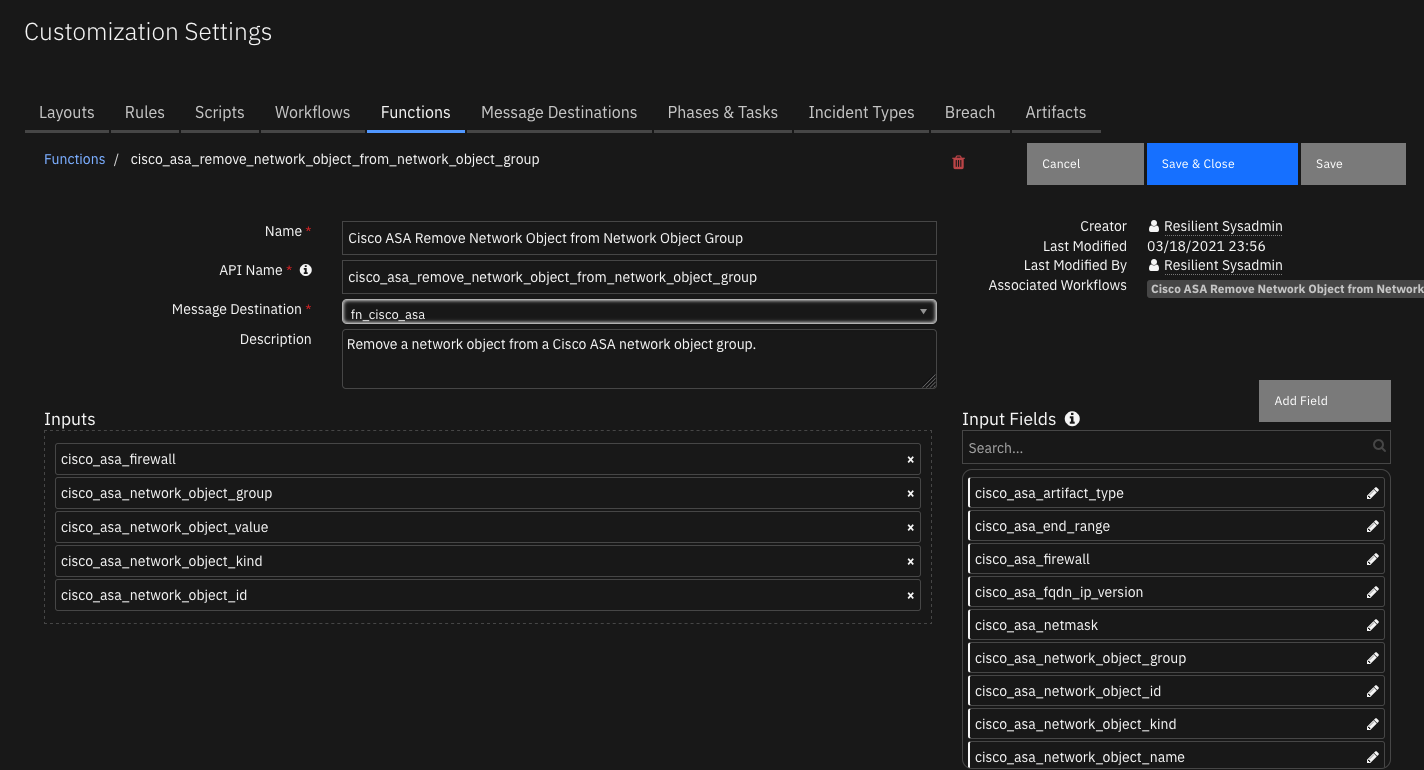Edit cisco_asa_network_object_name field pencil
Screen dimensions: 1424x770
coord(1372,757)
